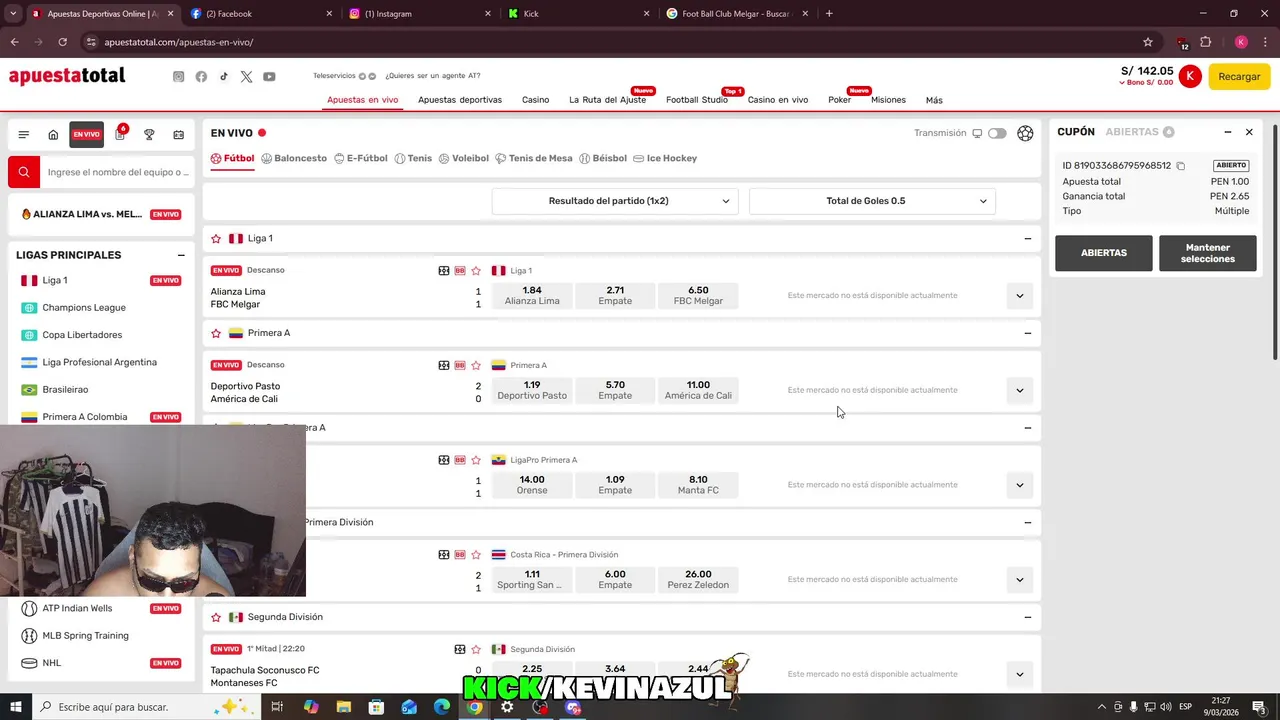Select the EN VIVO sidebar button
The width and height of the screenshot is (1280, 720).
(x=86, y=135)
